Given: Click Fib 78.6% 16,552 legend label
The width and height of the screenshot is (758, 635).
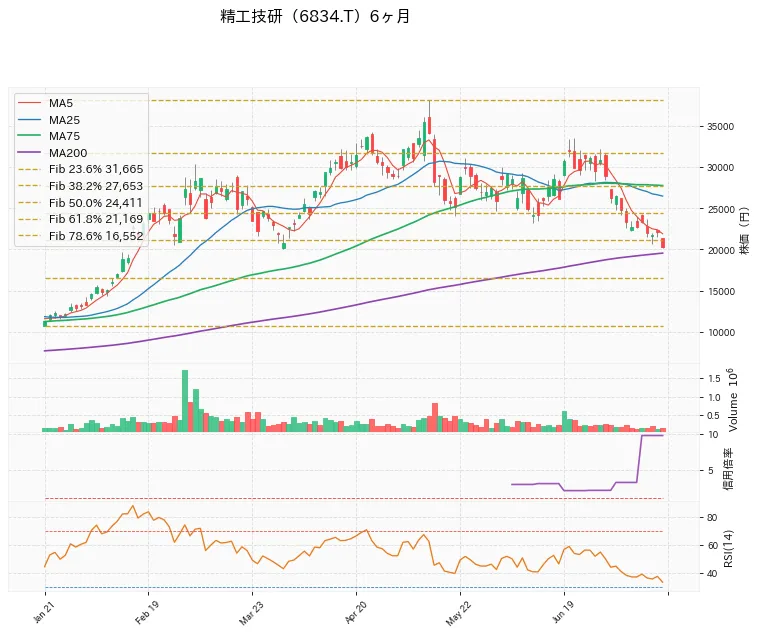Looking at the screenshot, I should click(96, 236).
